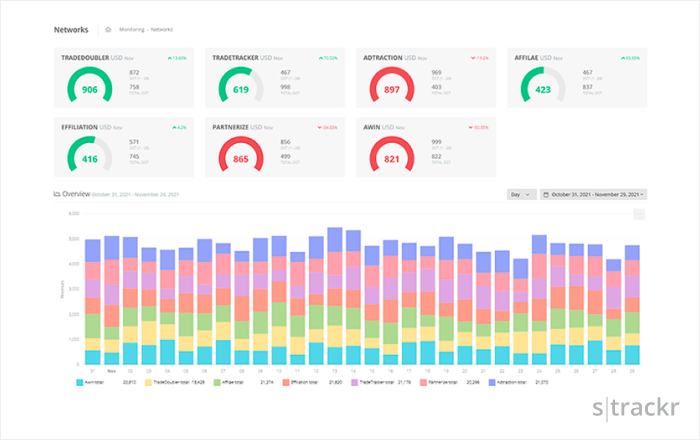Screen dimensions: 700x440
Task: Open the Adtraction network card
Action: (426, 78)
